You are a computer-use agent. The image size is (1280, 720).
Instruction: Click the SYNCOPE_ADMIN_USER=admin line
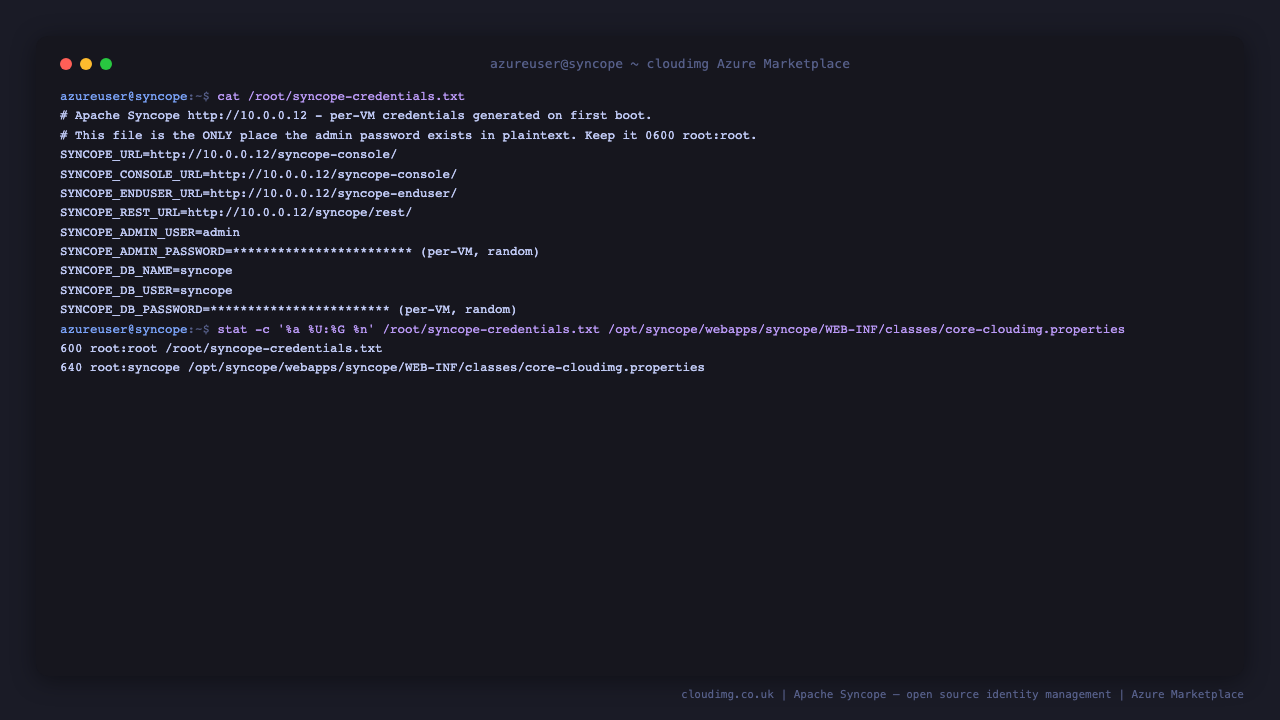[150, 232]
